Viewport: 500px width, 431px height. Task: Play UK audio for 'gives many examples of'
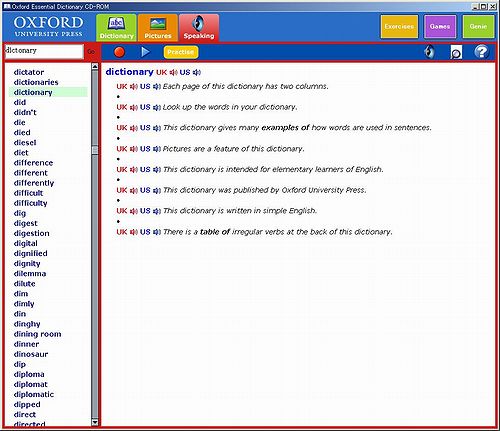coord(134,128)
